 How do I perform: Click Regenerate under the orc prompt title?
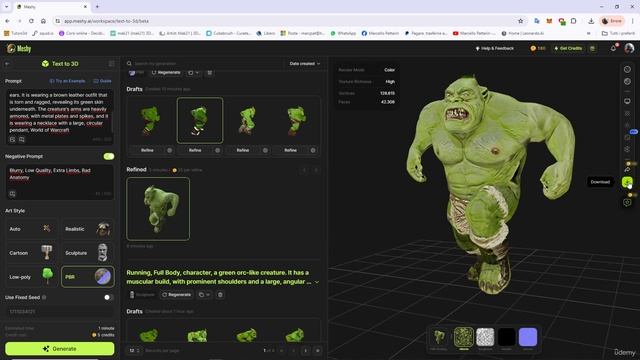[177, 295]
